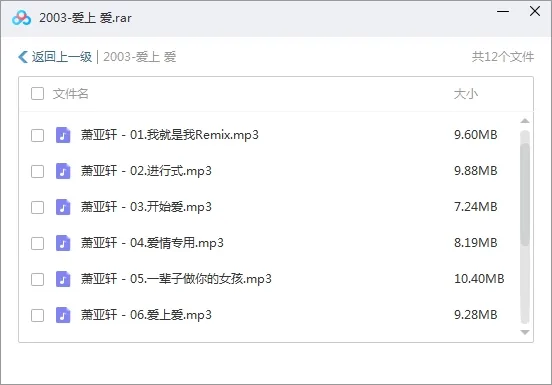
Task: Click the 2003-爱上 爱 breadcrumb folder
Action: (x=140, y=57)
